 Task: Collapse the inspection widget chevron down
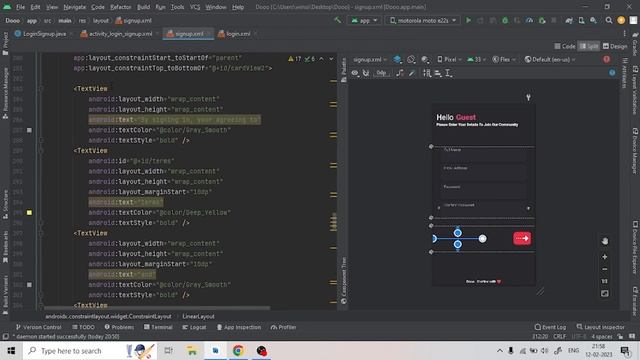pyautogui.click(x=331, y=59)
